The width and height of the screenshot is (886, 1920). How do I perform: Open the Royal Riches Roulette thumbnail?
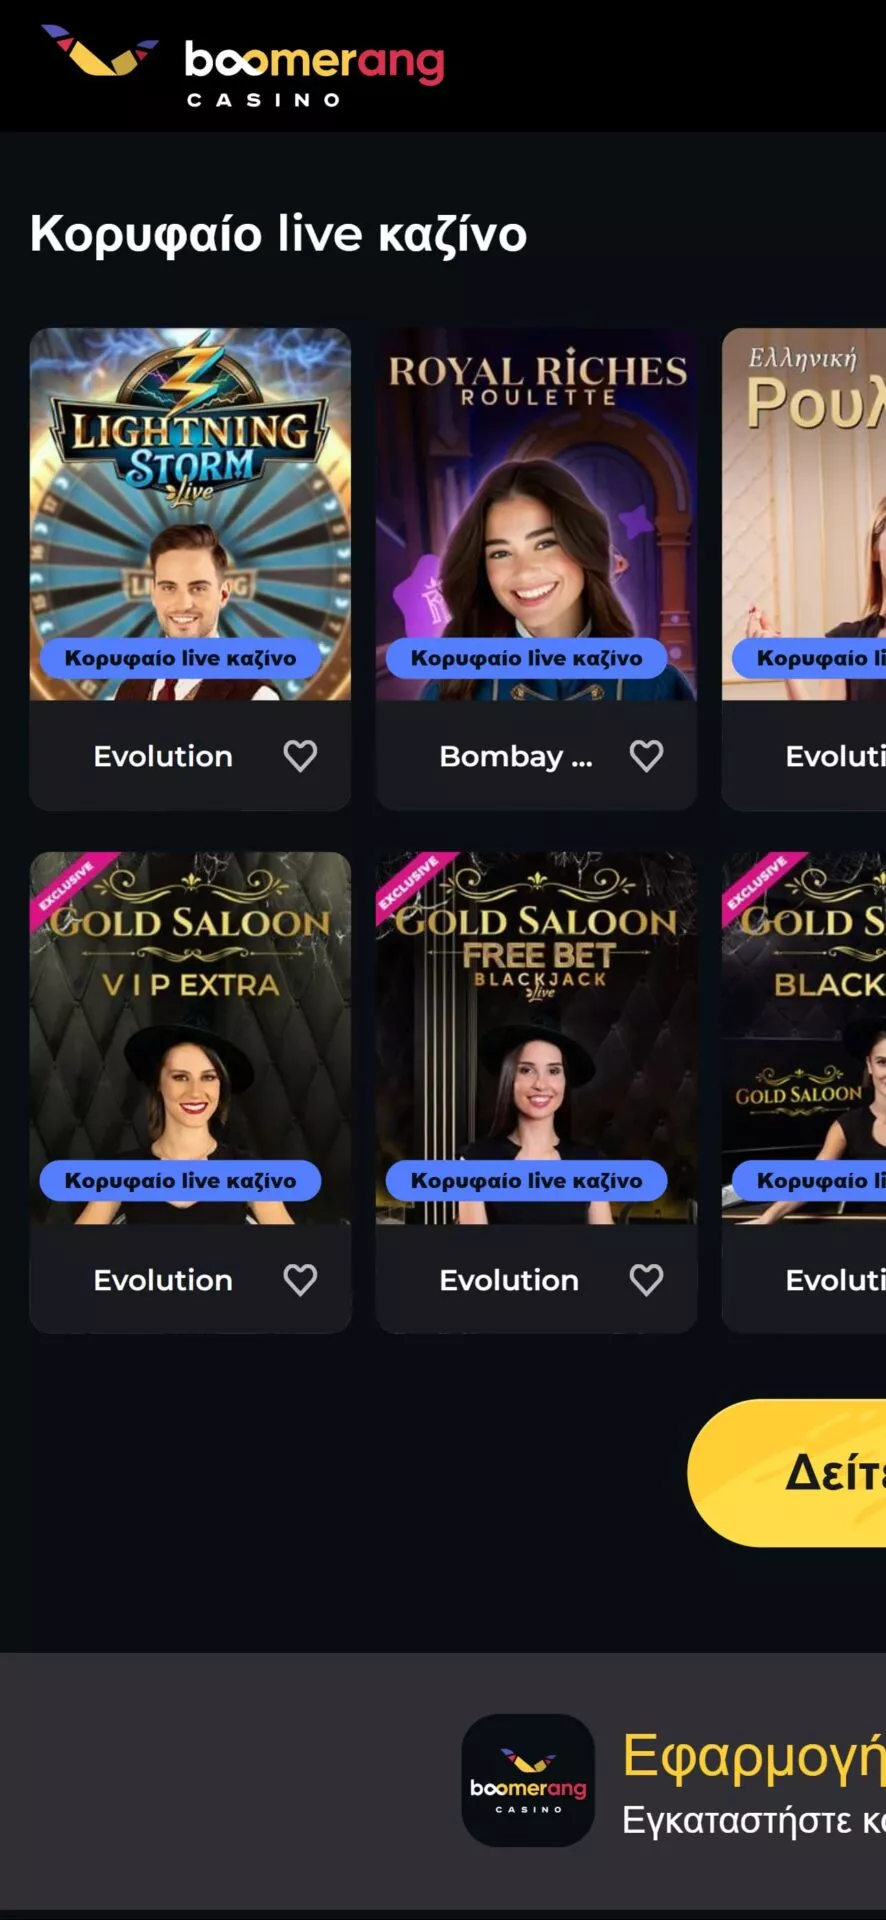[x=536, y=514]
